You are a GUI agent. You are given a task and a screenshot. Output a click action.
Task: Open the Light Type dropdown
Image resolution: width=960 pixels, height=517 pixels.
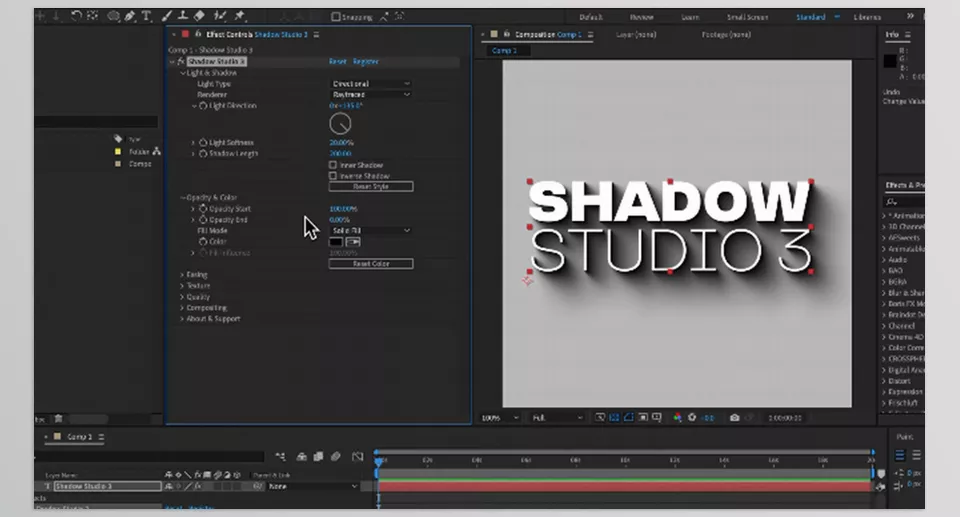click(x=370, y=83)
